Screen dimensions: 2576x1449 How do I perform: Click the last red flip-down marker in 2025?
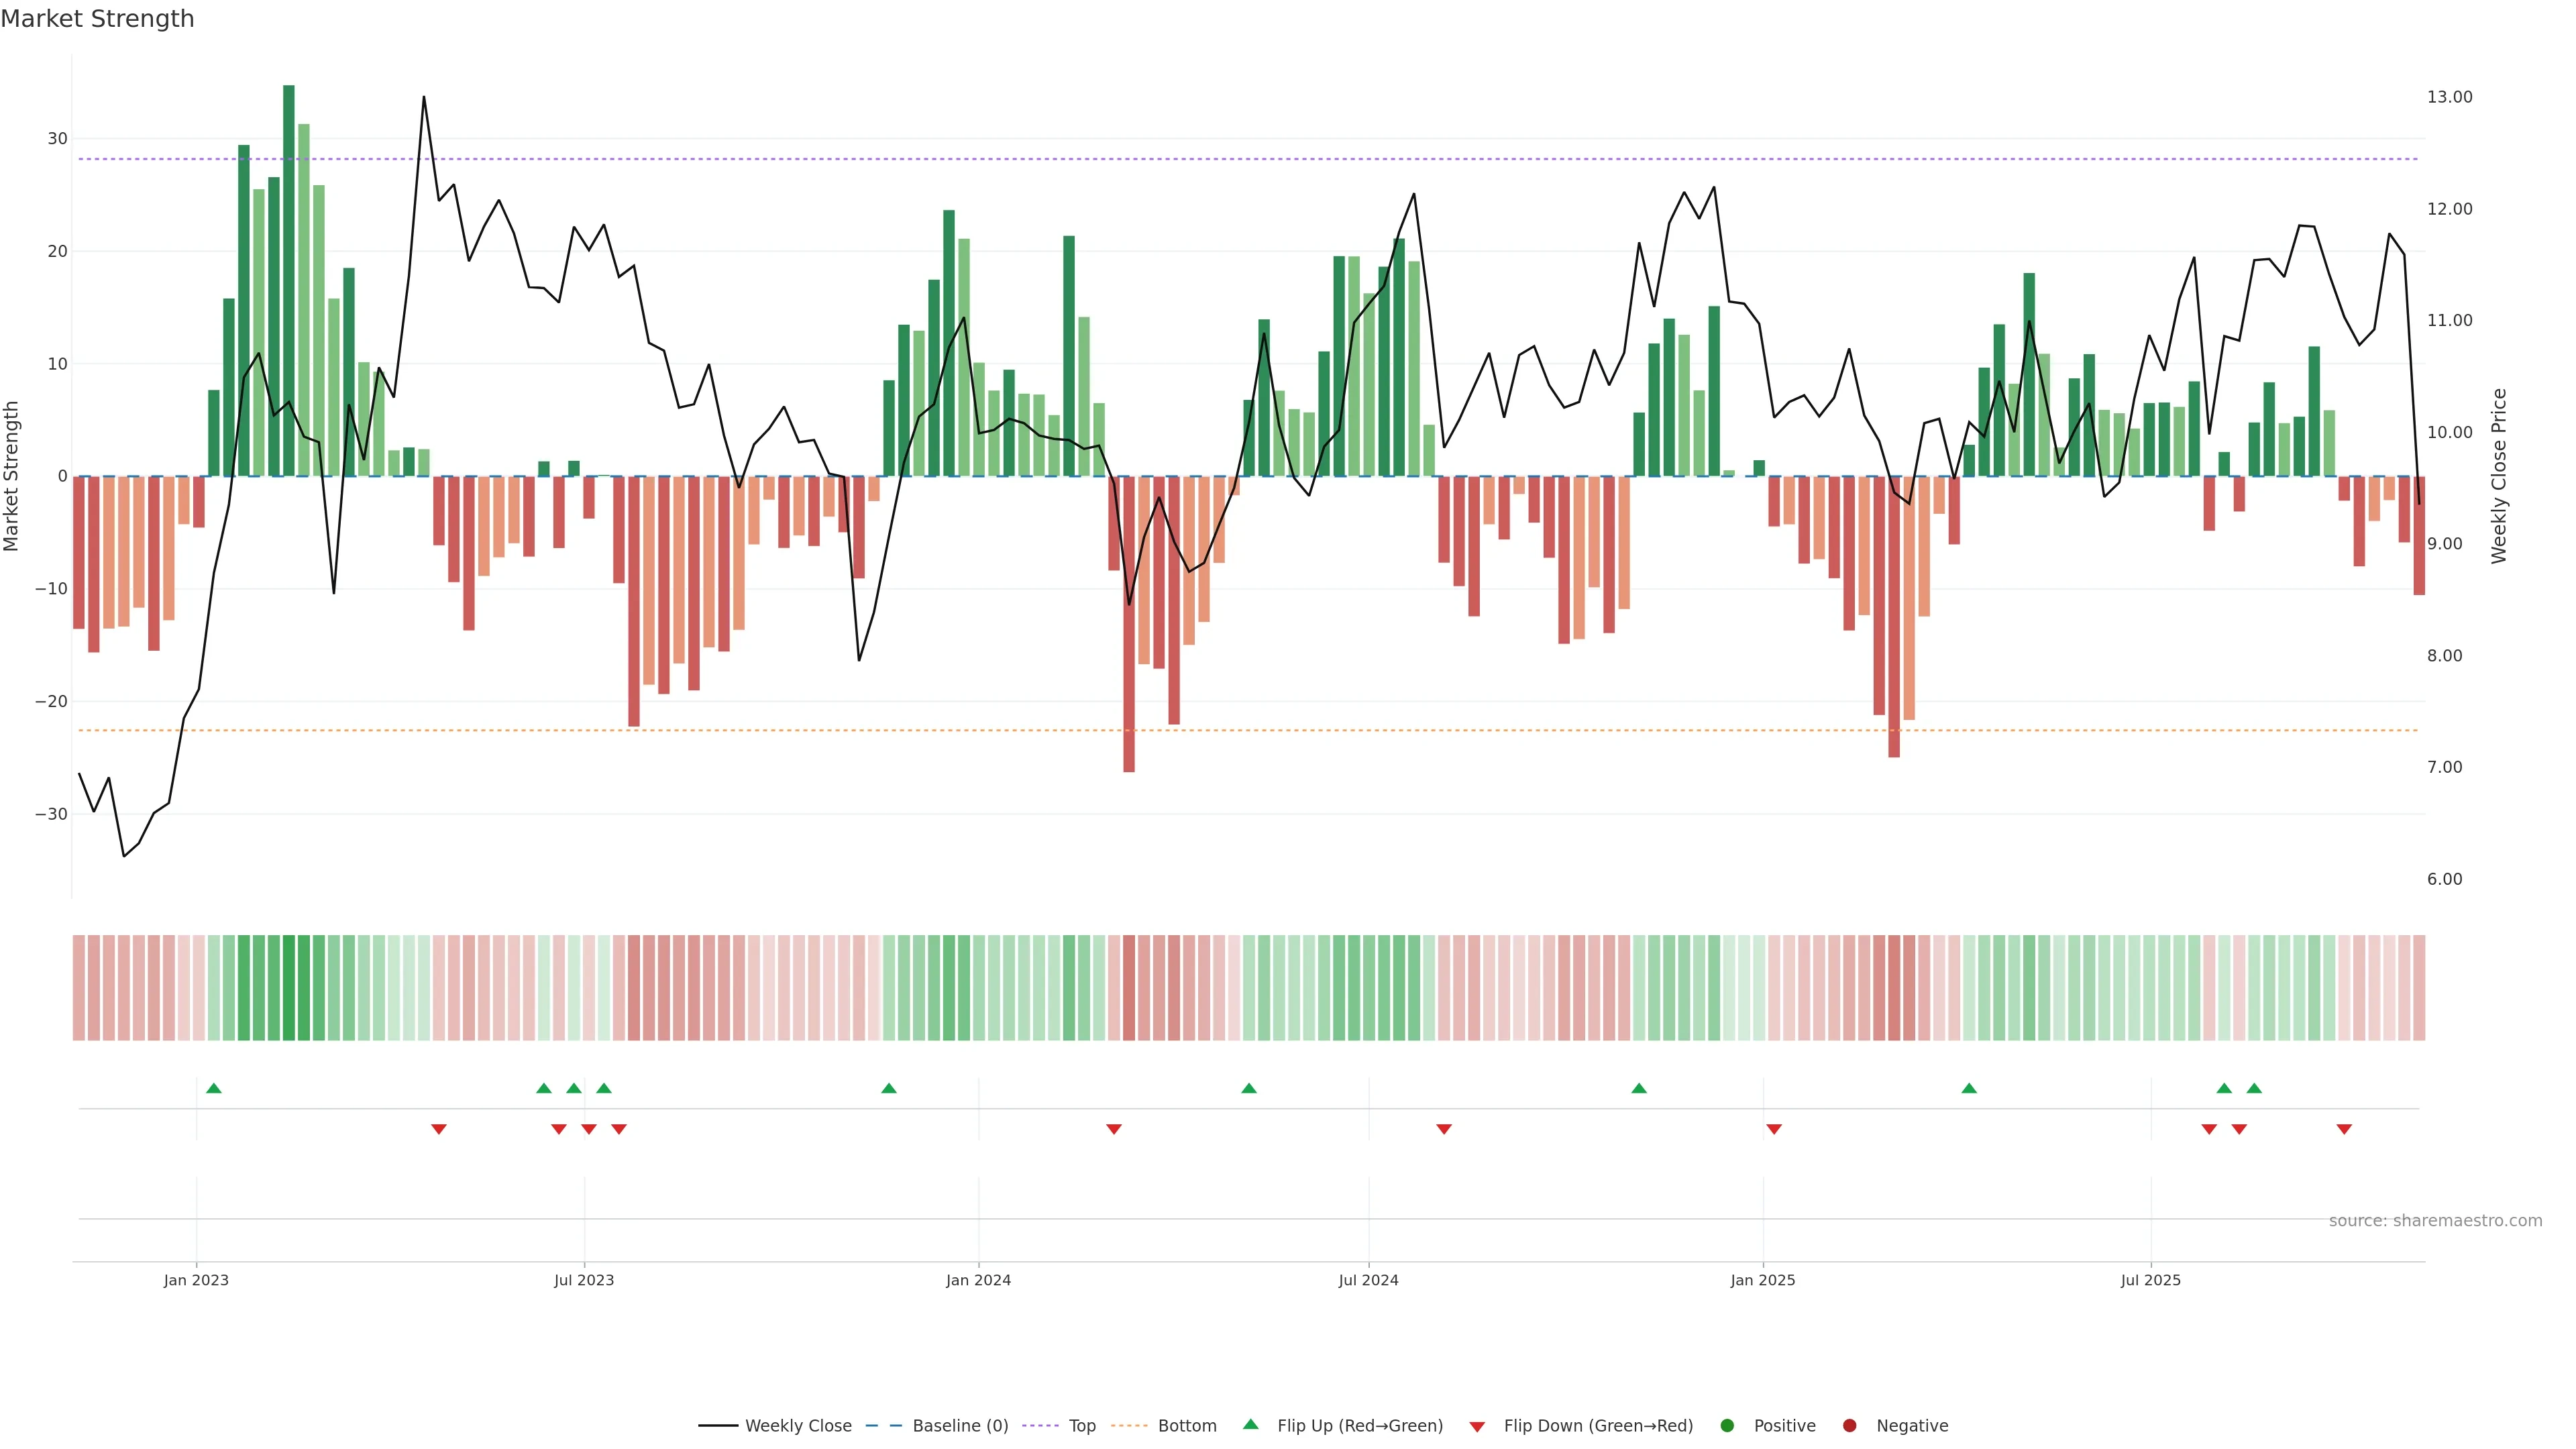point(2344,1129)
